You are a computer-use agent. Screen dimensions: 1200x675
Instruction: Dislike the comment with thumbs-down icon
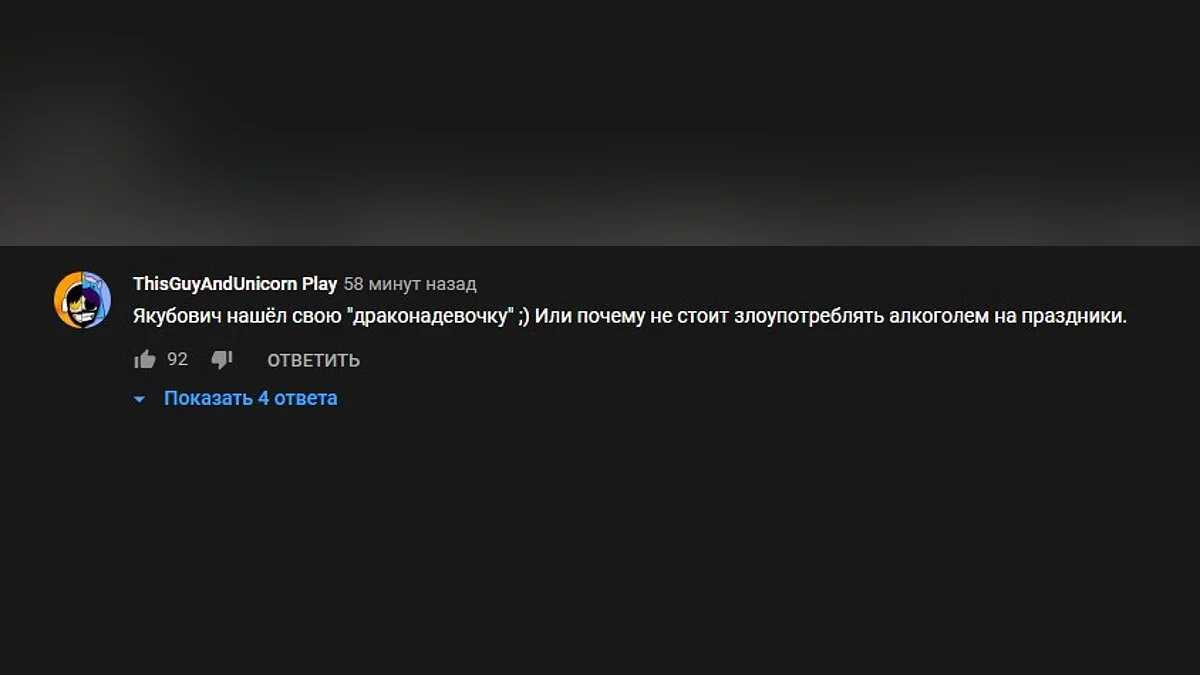click(x=222, y=360)
